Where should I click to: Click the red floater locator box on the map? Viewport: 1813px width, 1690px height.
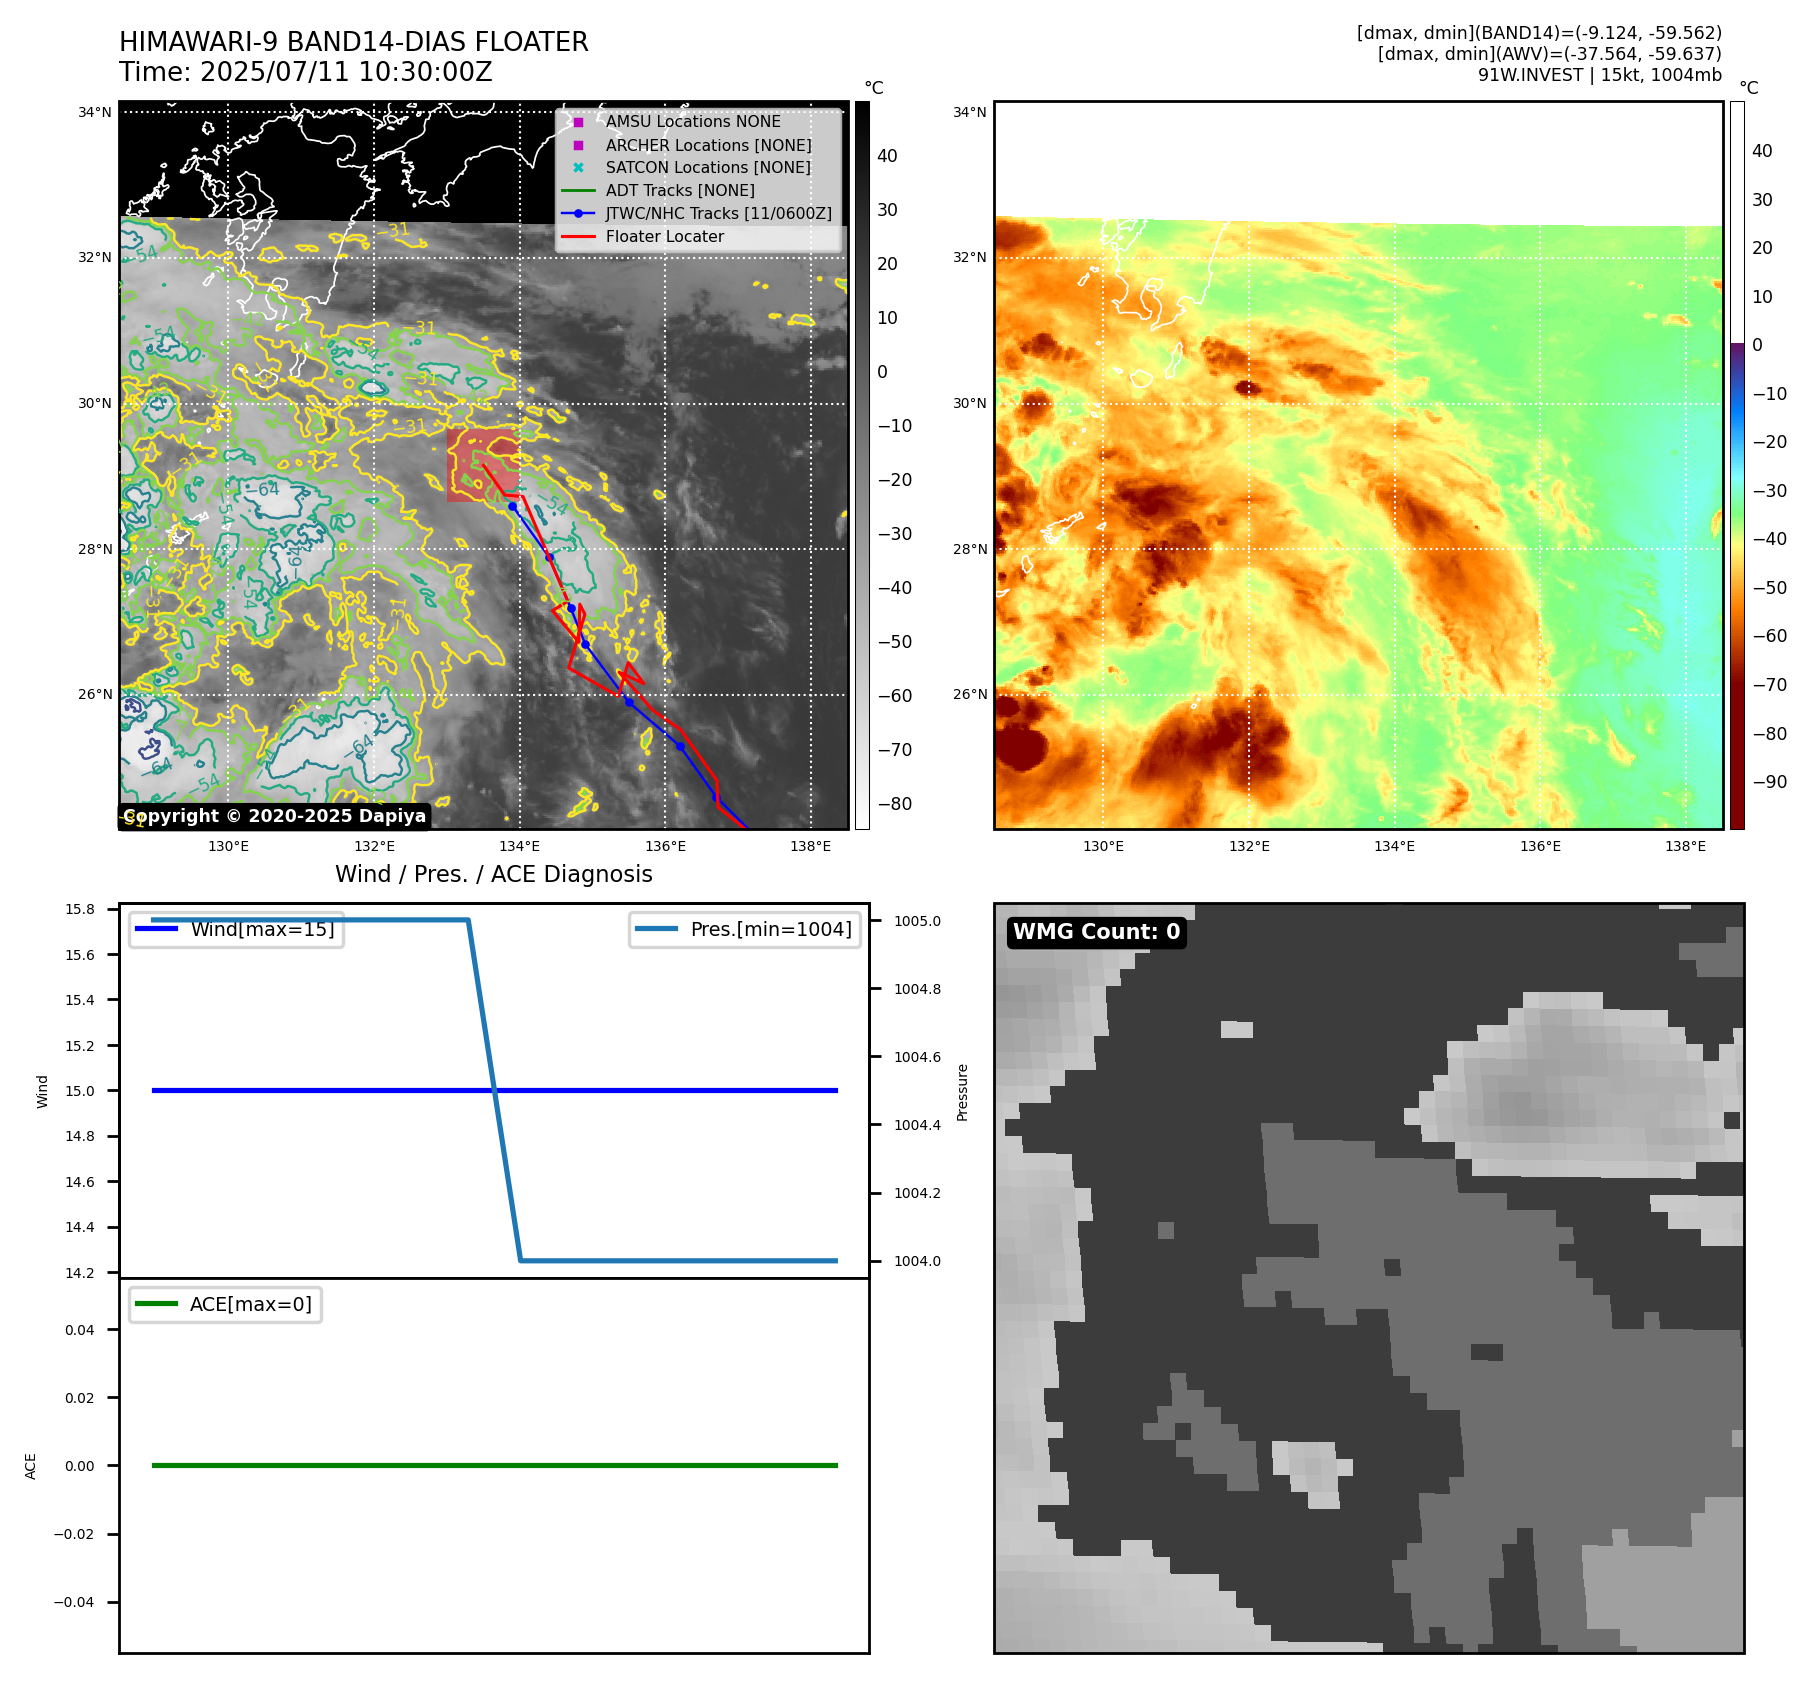(x=483, y=465)
